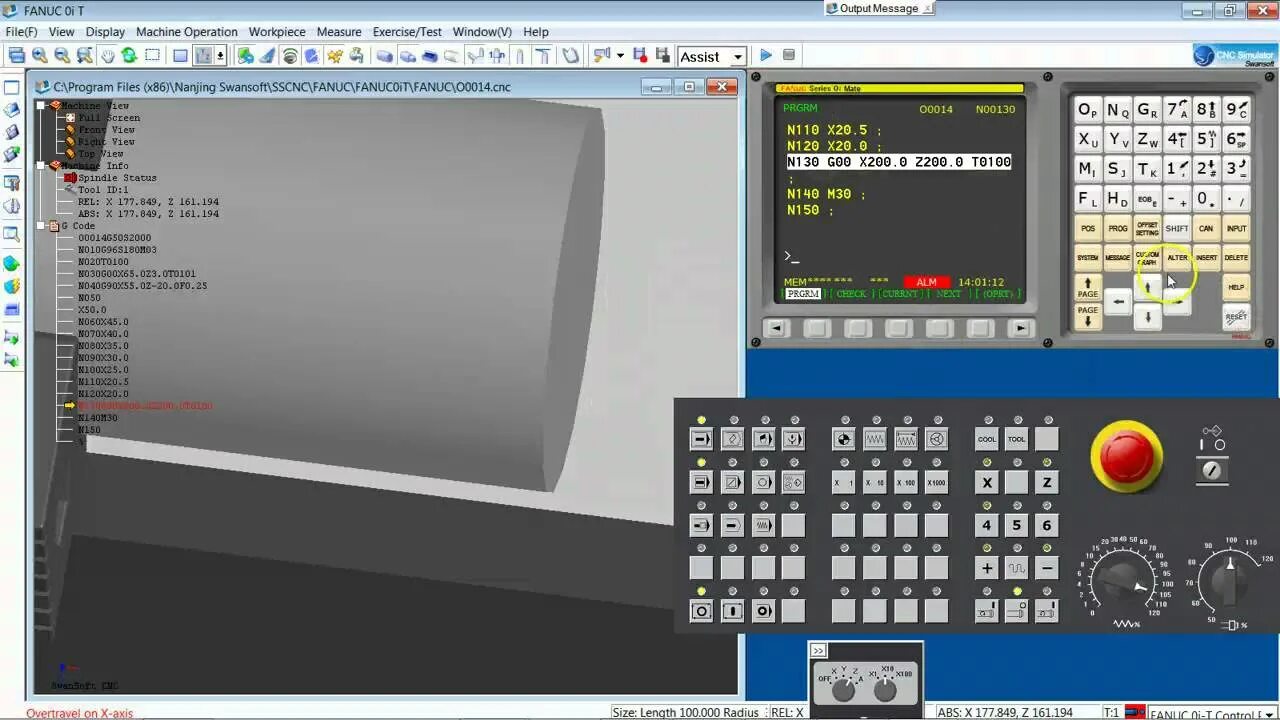Viewport: 1280px width, 720px height.
Task: Select Top View in the tree
Action: pyautogui.click(x=101, y=154)
